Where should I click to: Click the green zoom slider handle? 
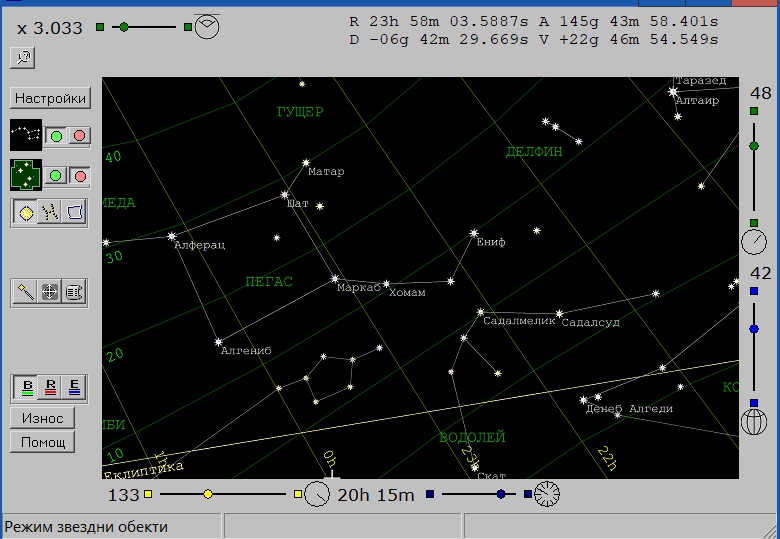pyautogui.click(x=124, y=27)
